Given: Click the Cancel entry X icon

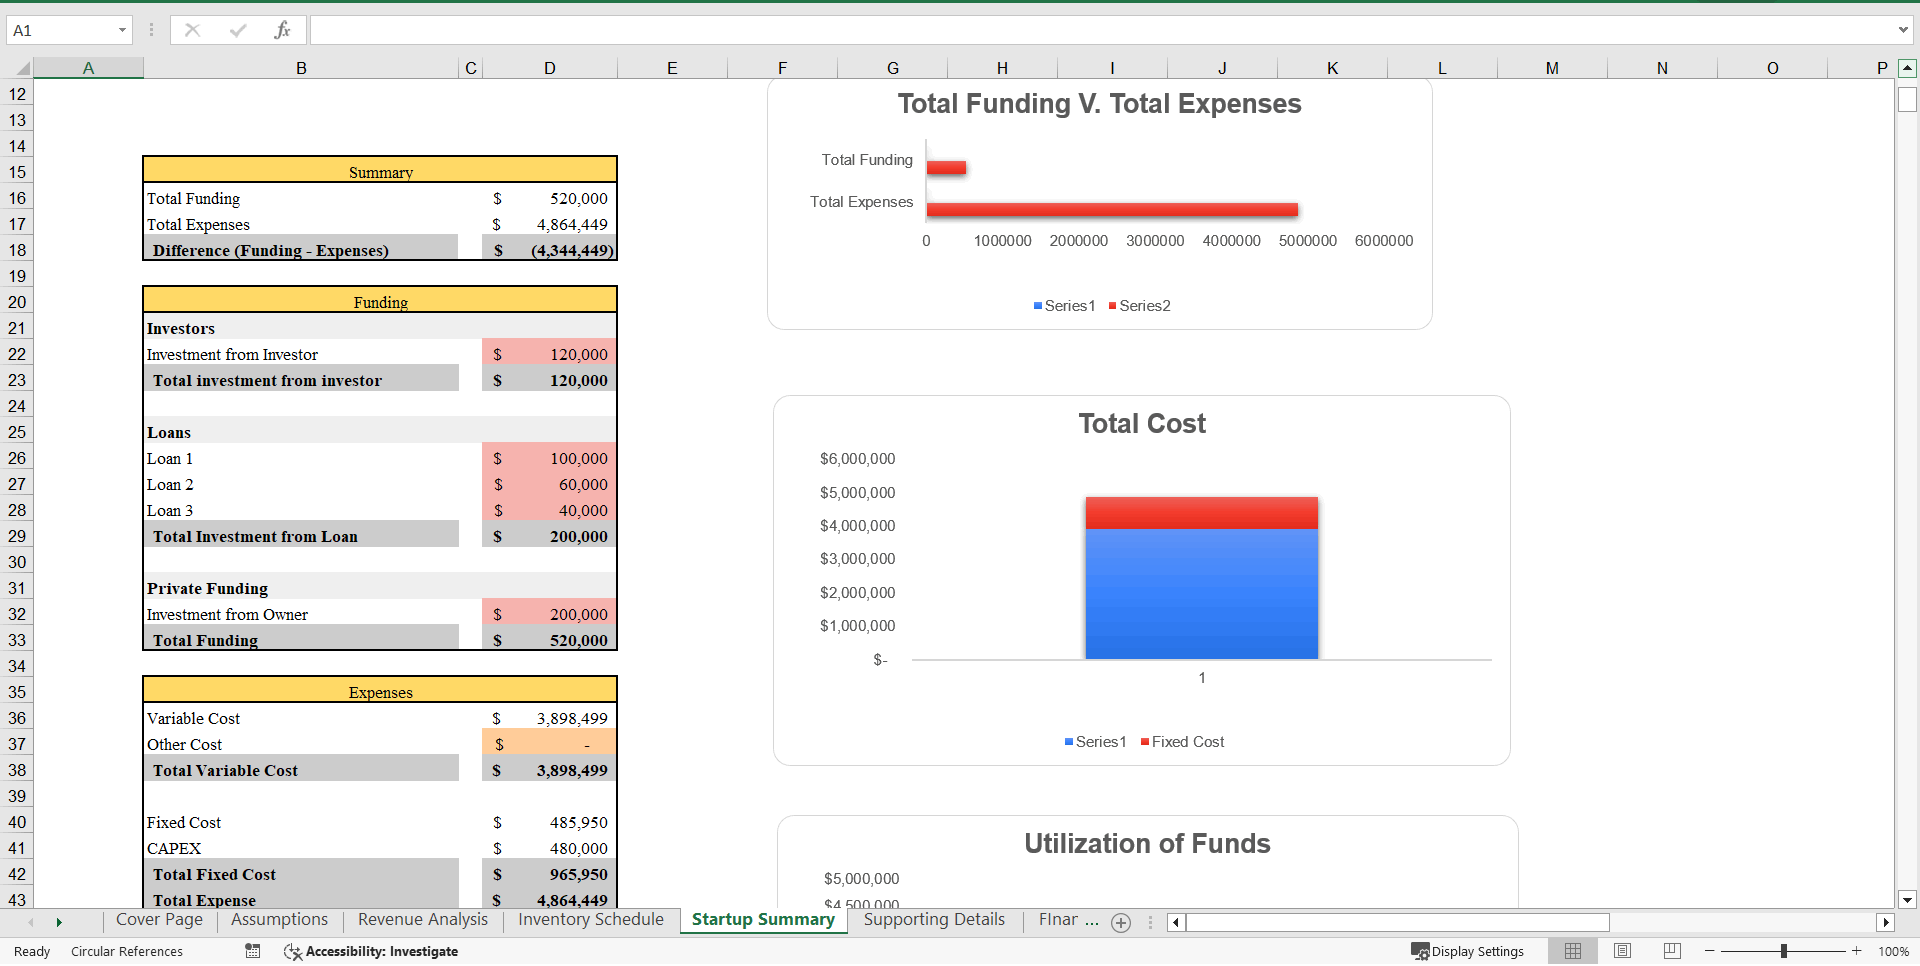Looking at the screenshot, I should pos(192,30).
